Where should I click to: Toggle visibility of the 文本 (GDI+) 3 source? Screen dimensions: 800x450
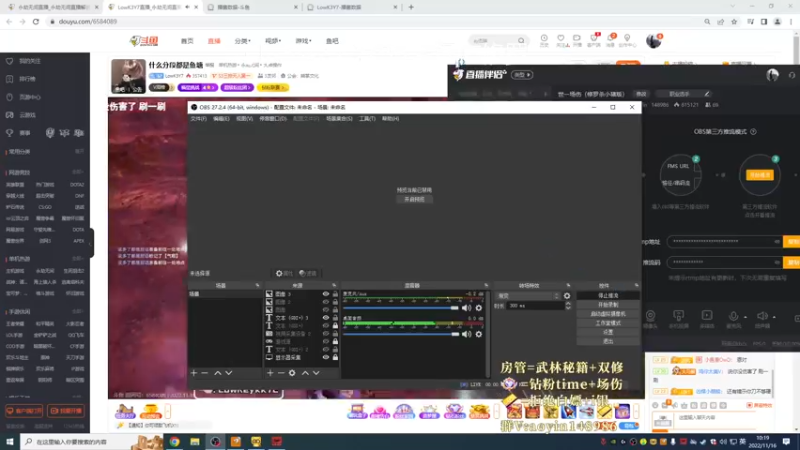point(326,318)
